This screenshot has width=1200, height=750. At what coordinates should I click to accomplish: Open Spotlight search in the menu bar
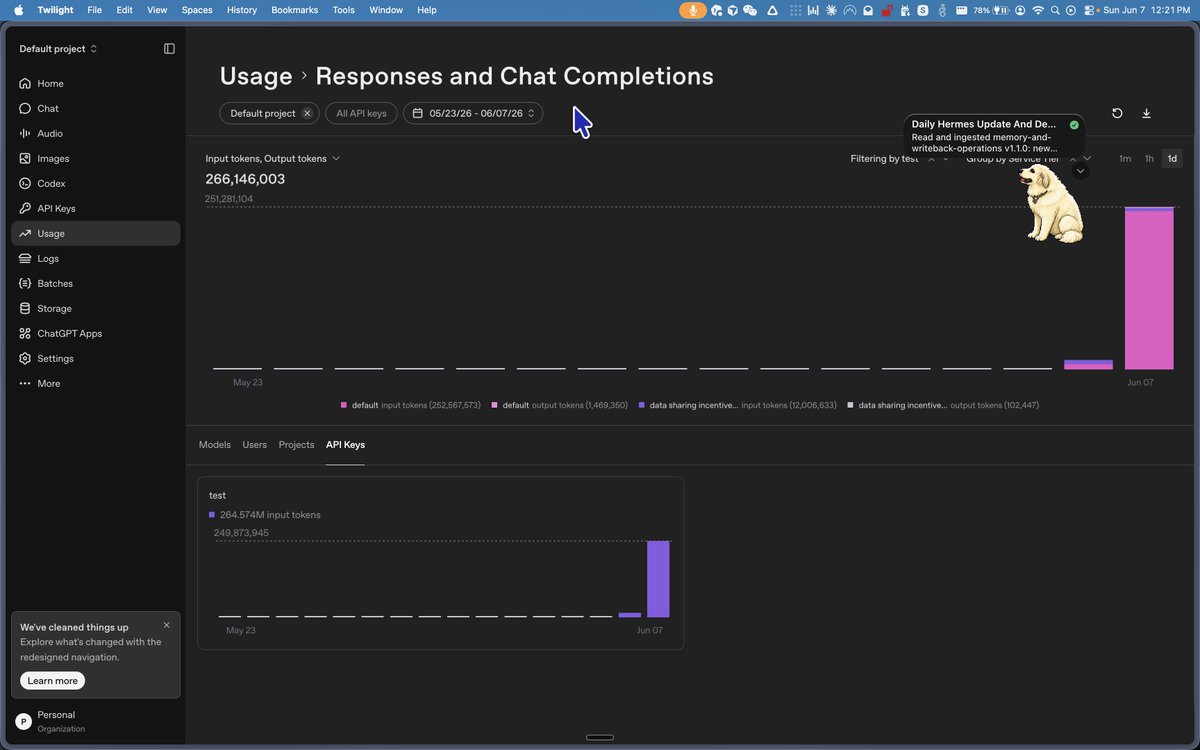coord(1055,10)
